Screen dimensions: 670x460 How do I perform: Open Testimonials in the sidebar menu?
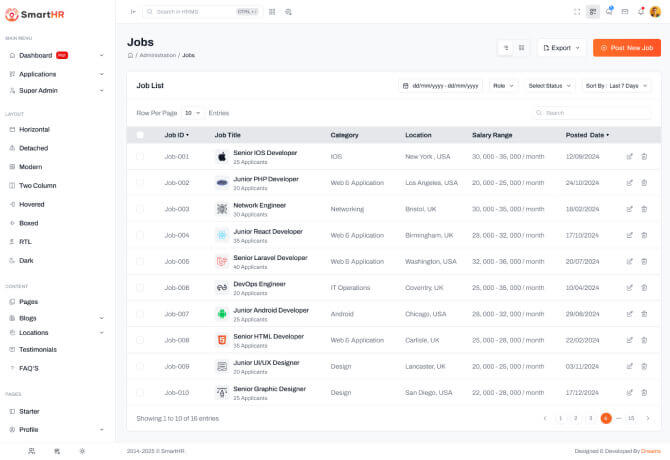coord(38,349)
